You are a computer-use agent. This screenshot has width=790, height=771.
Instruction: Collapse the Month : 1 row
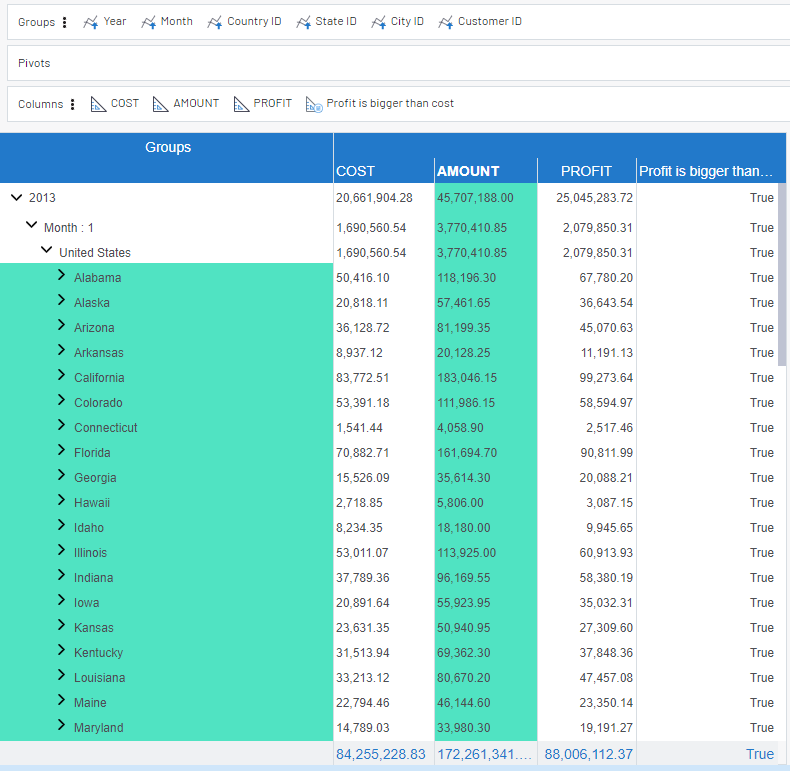click(31, 226)
